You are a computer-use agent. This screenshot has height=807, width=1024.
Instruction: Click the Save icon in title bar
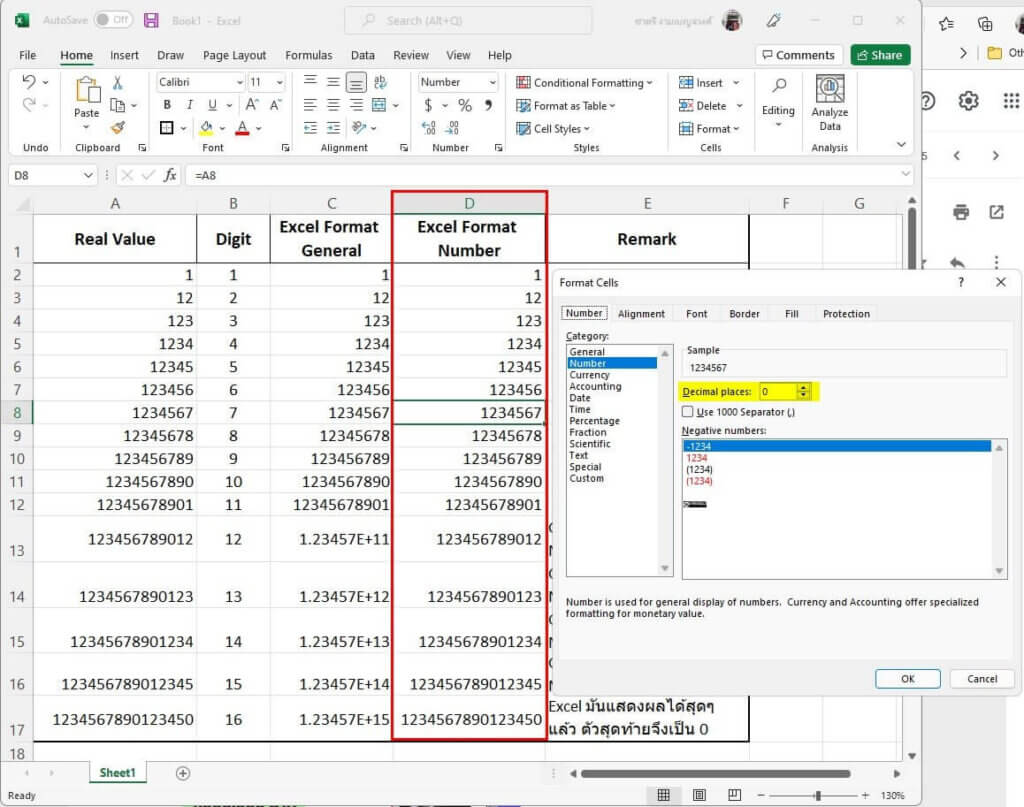click(151, 20)
